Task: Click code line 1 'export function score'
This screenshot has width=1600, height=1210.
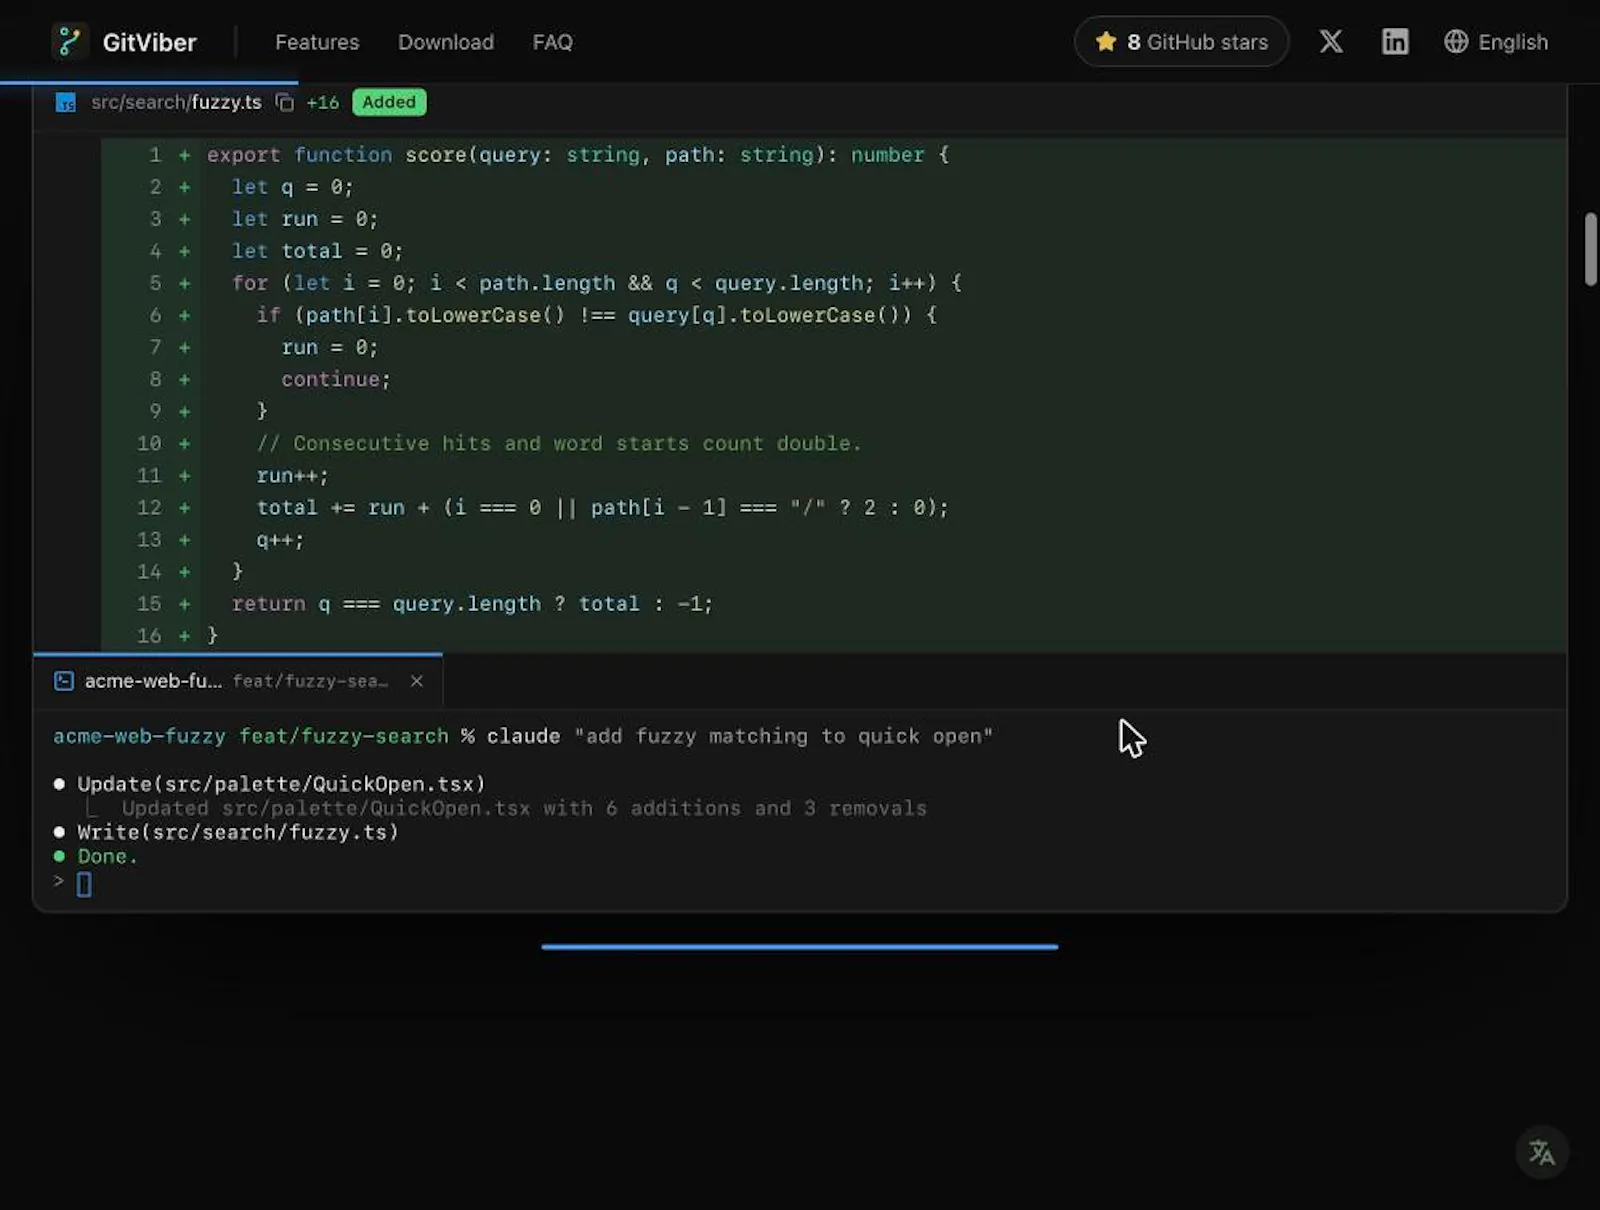Action: coord(578,155)
